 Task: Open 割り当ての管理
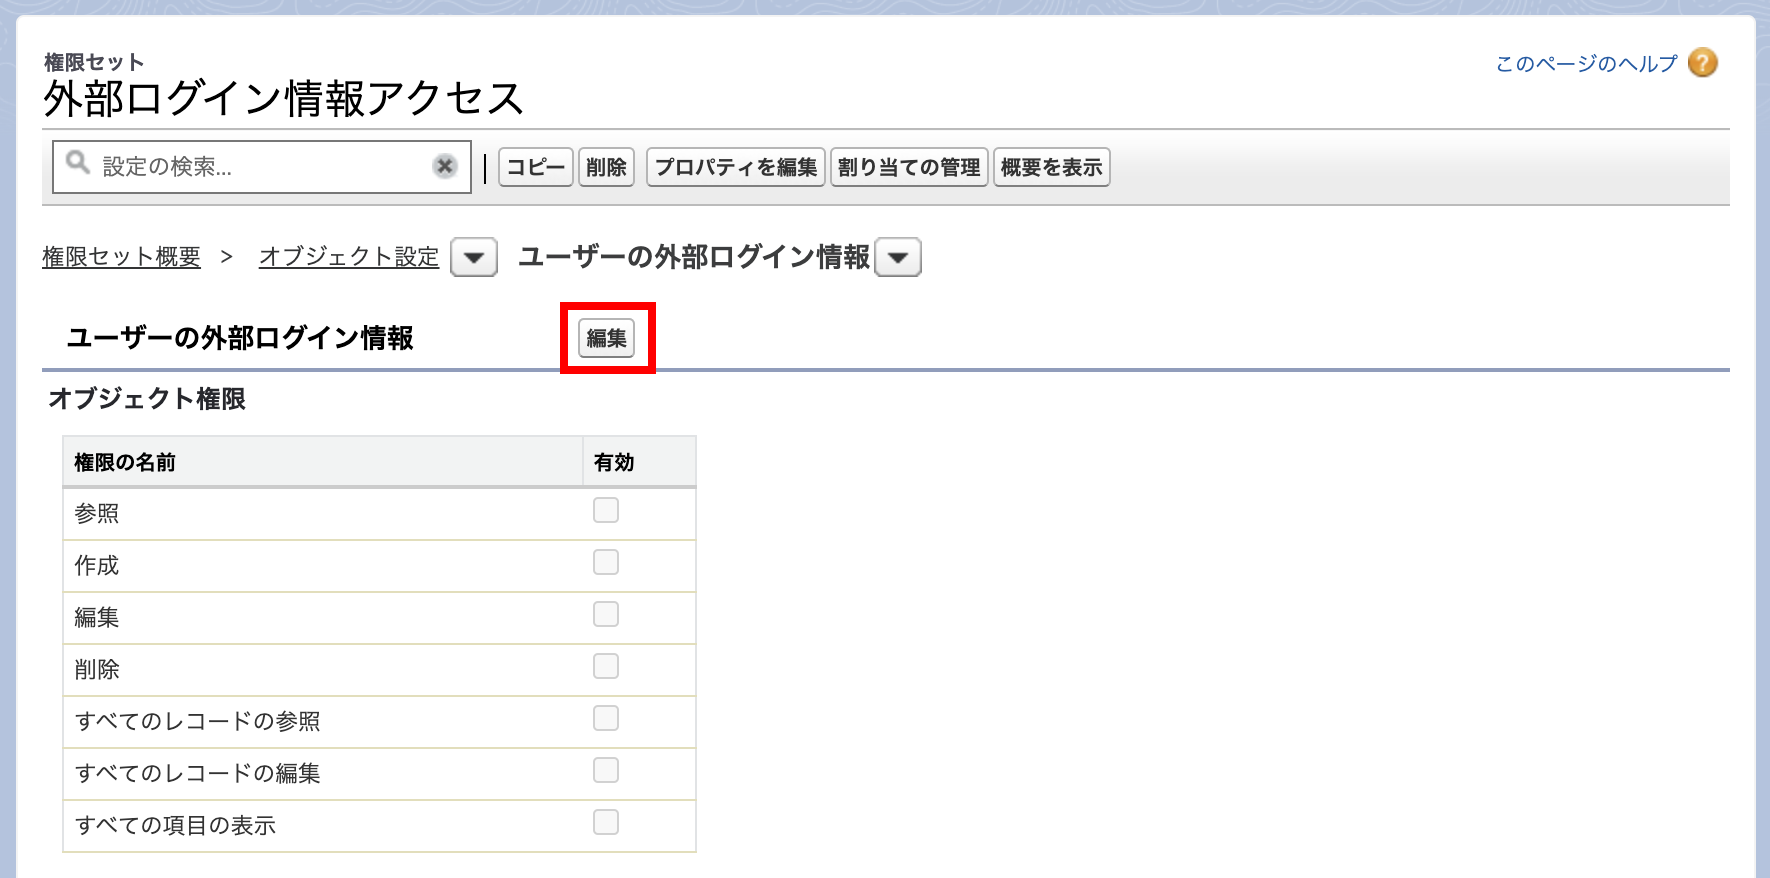[908, 167]
